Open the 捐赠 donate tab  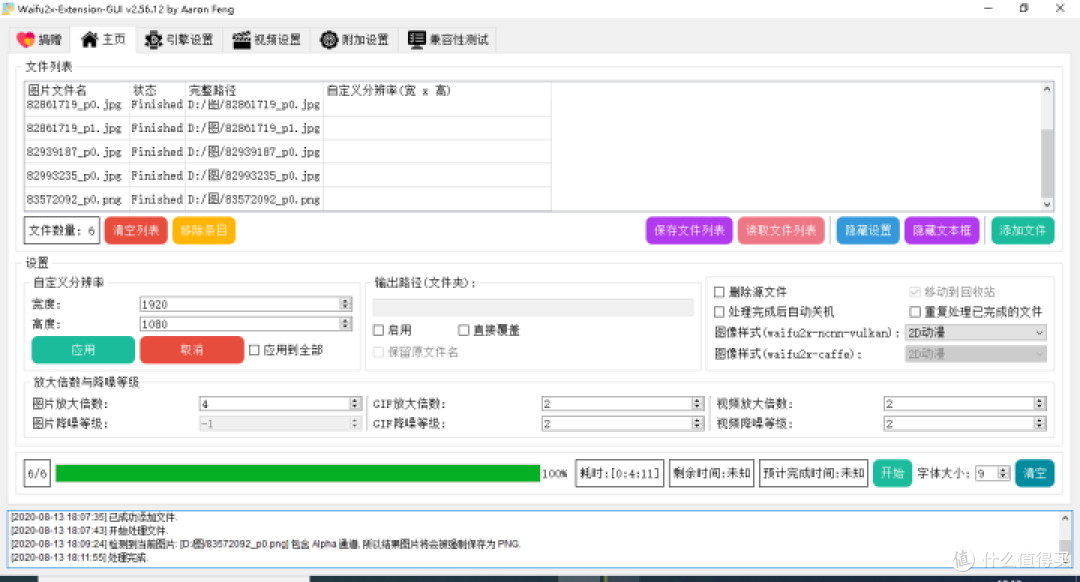(x=39, y=40)
